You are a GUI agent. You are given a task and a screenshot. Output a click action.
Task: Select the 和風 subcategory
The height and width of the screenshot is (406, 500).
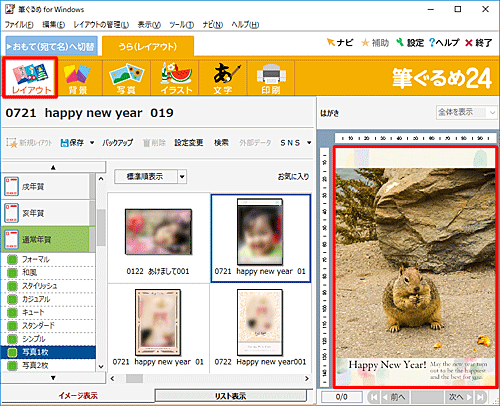click(x=48, y=273)
